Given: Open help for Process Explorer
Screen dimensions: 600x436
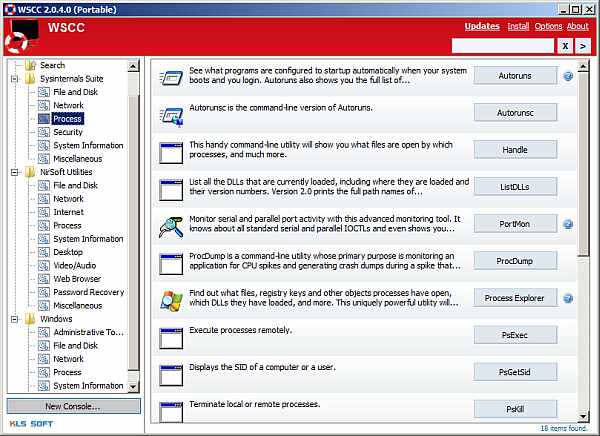Looking at the screenshot, I should 568,298.
